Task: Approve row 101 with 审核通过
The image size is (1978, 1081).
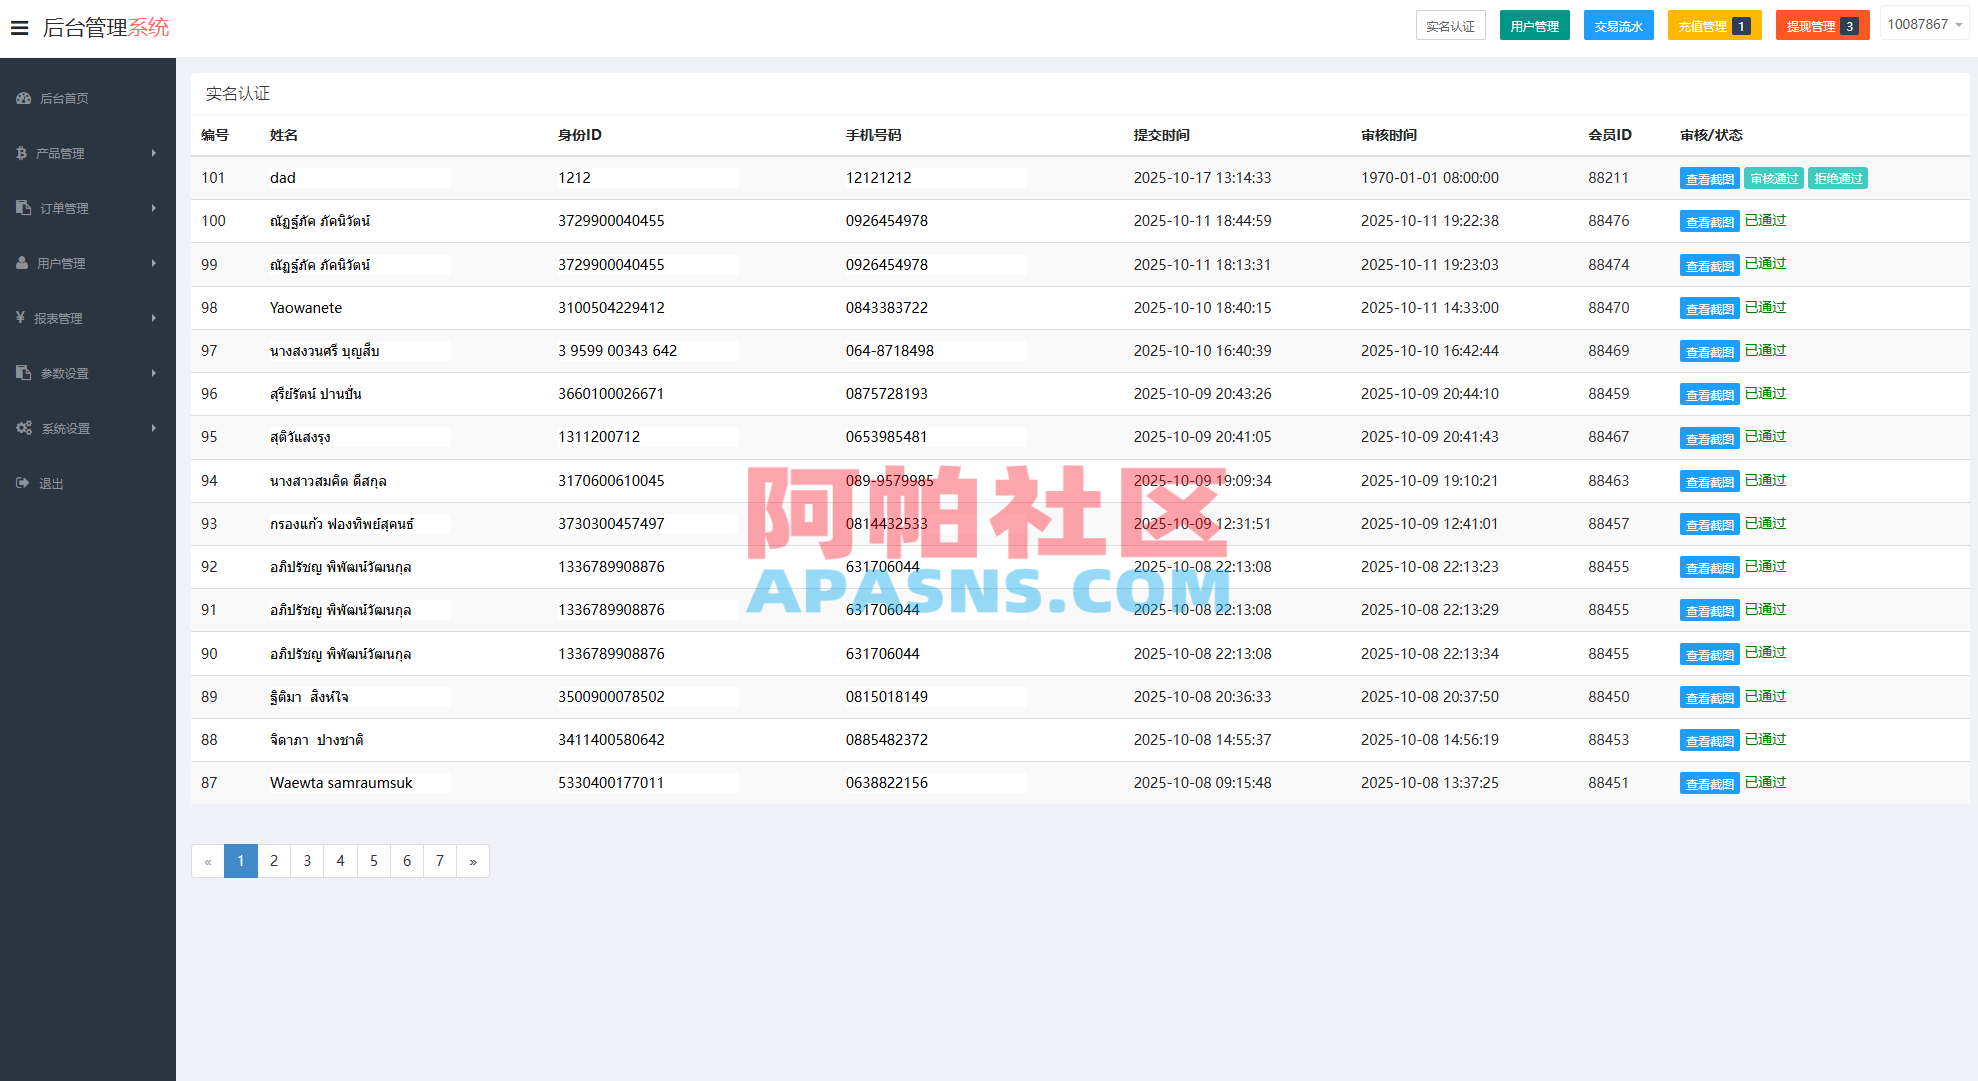Action: pos(1773,178)
